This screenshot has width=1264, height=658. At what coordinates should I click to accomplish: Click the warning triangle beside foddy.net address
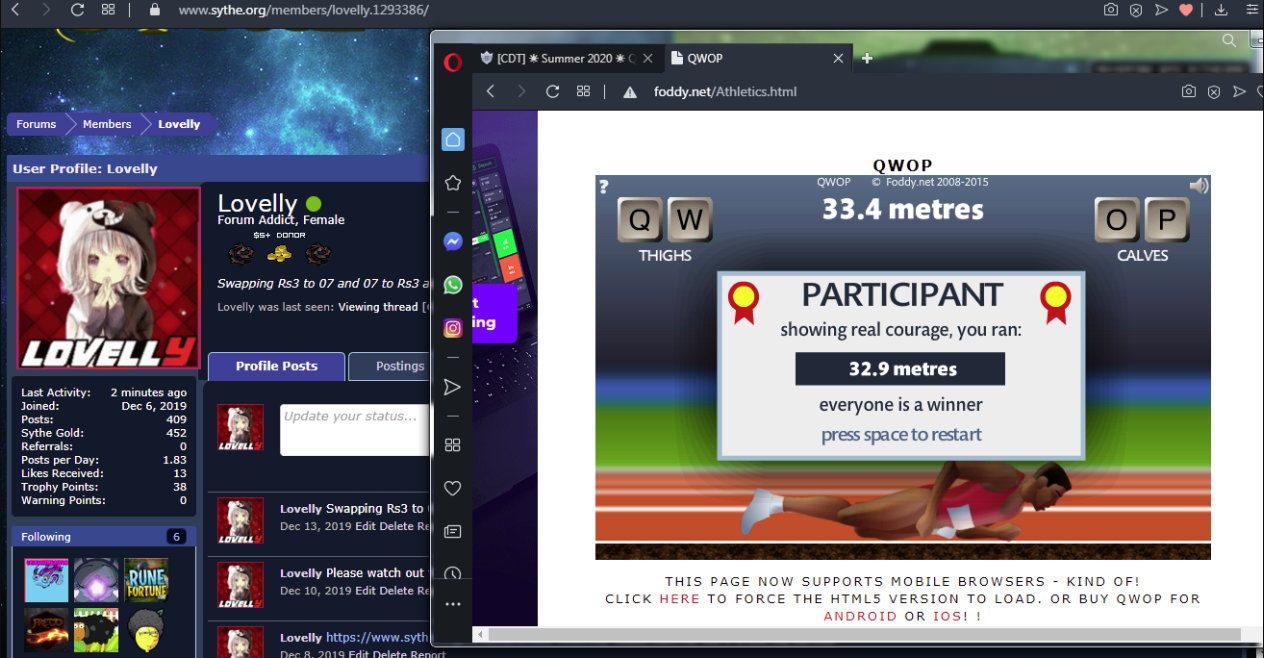[630, 92]
